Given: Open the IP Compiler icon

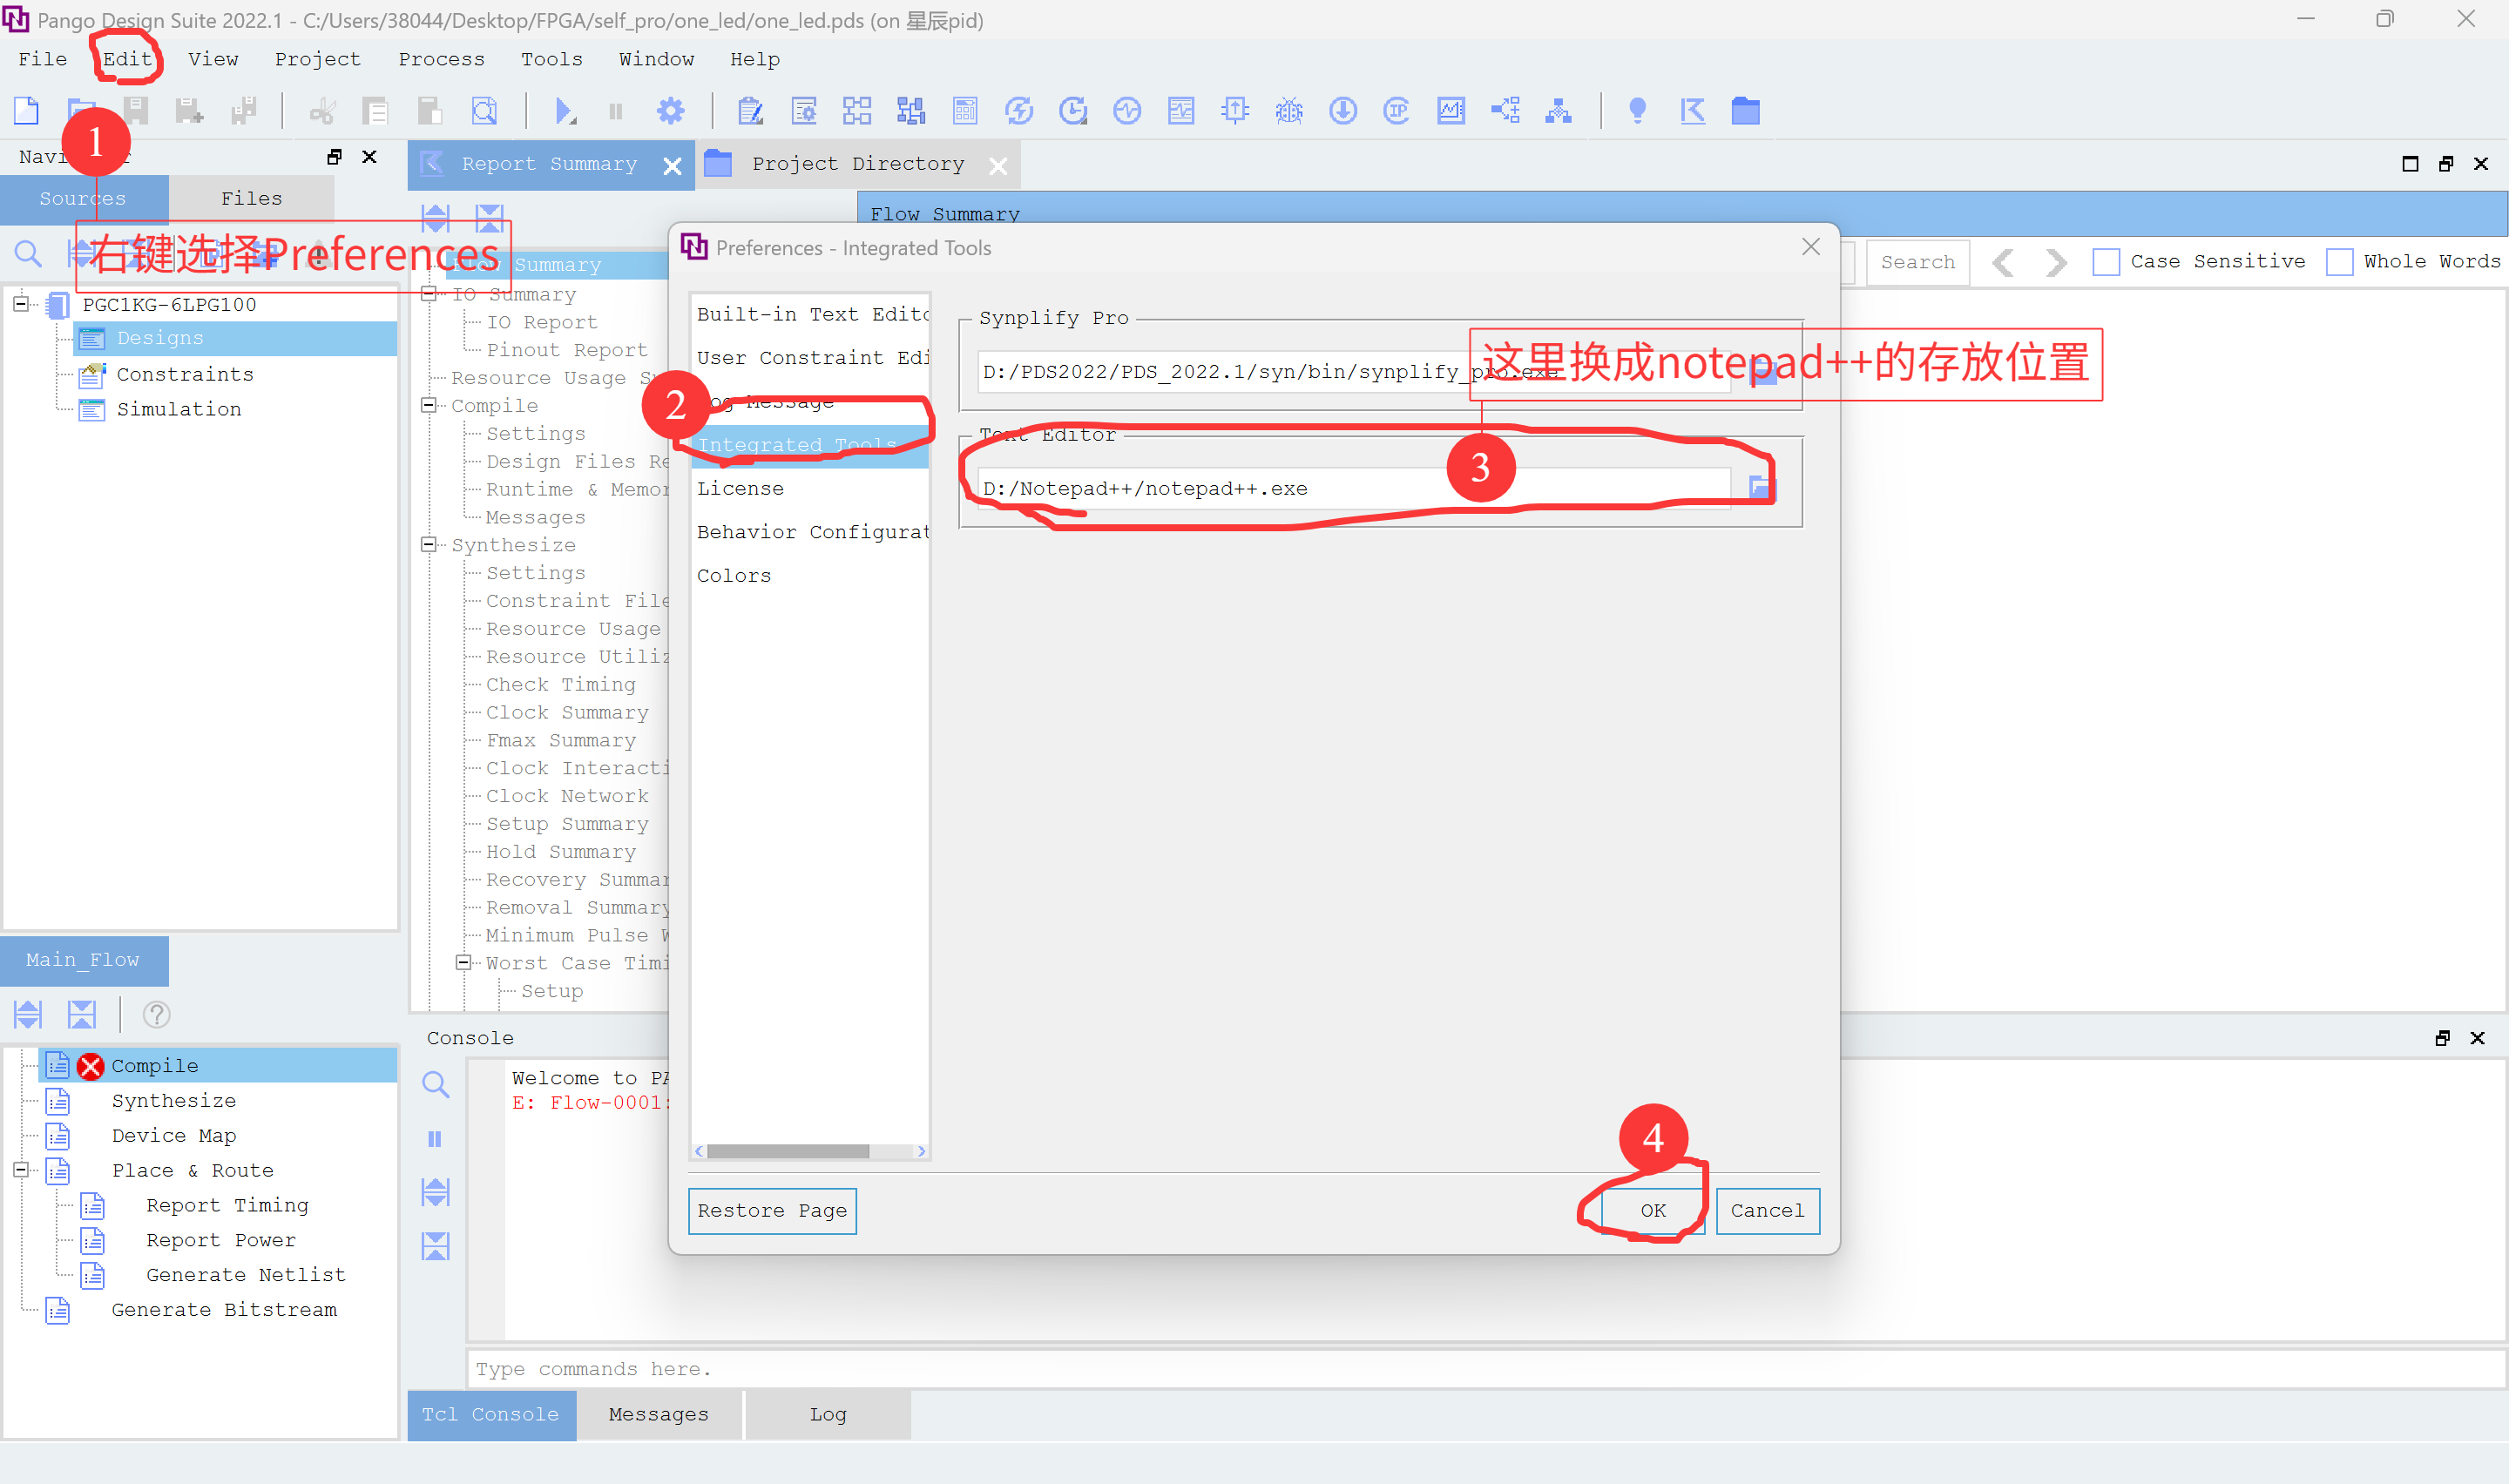Looking at the screenshot, I should [x=1396, y=111].
